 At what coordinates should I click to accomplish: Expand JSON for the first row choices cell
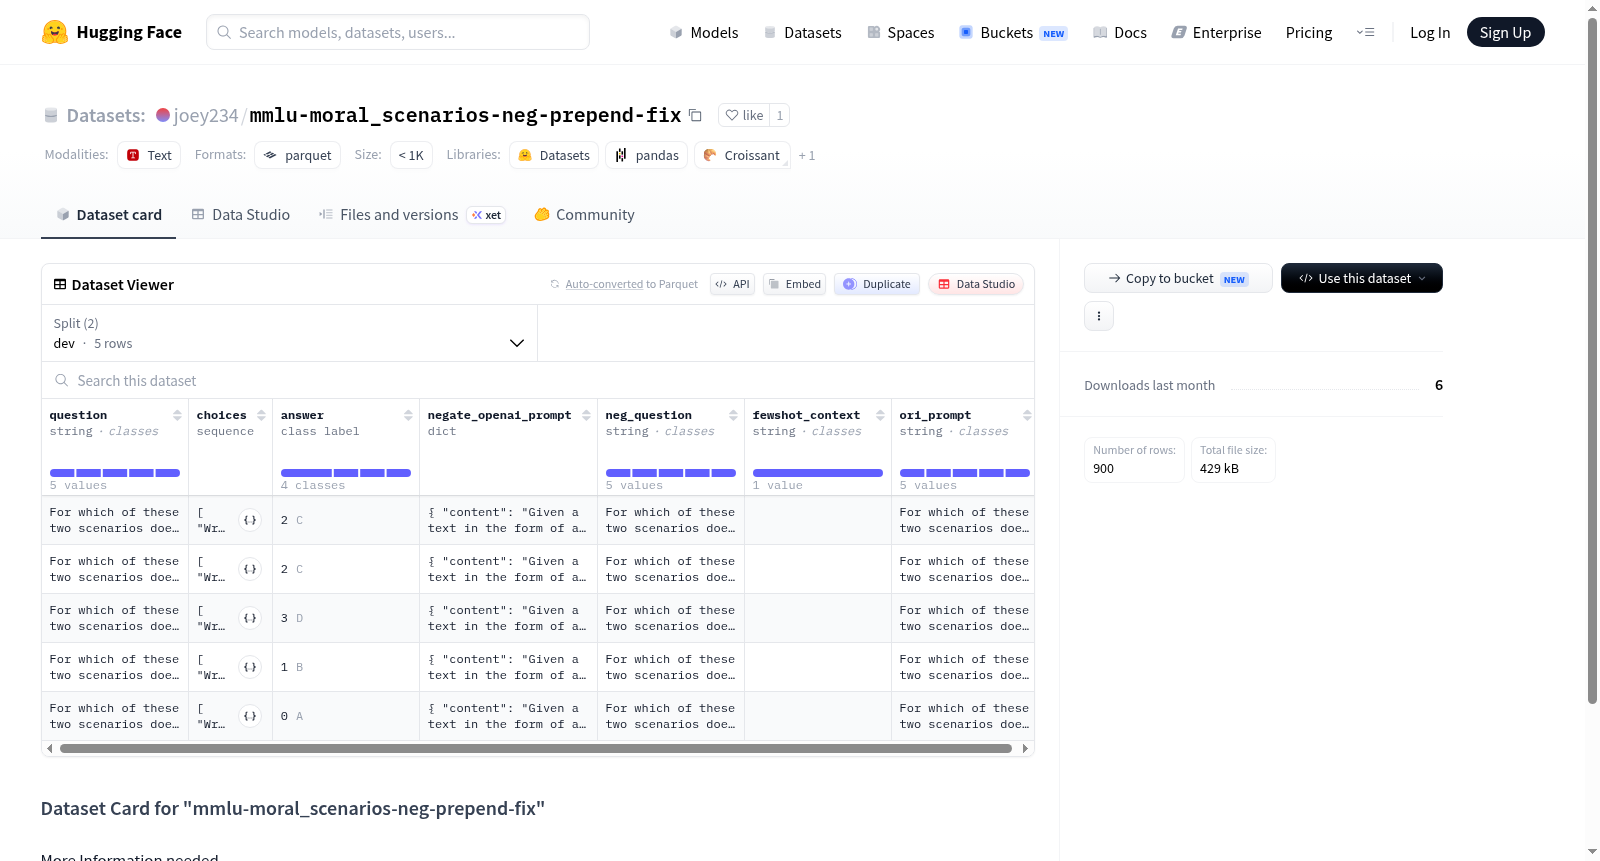tap(250, 520)
